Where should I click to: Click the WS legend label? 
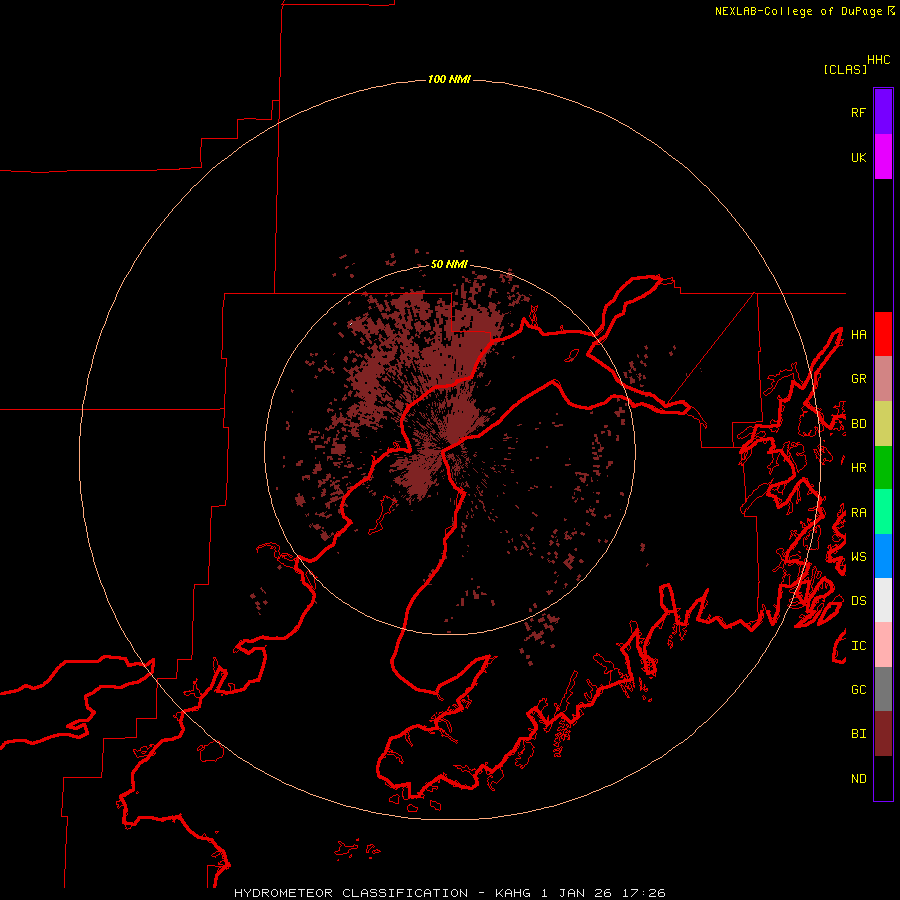[x=858, y=557]
